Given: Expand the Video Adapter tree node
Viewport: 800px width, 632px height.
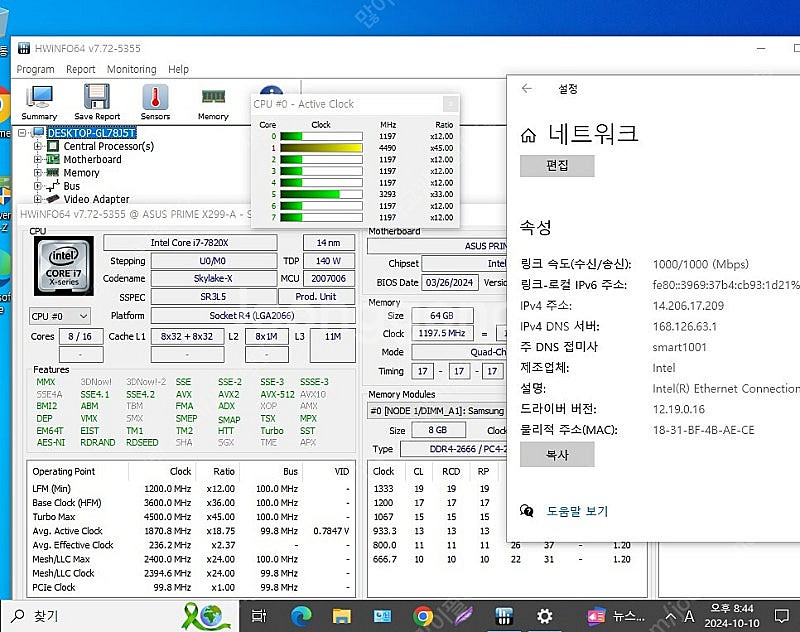Looking at the screenshot, I should (37, 199).
